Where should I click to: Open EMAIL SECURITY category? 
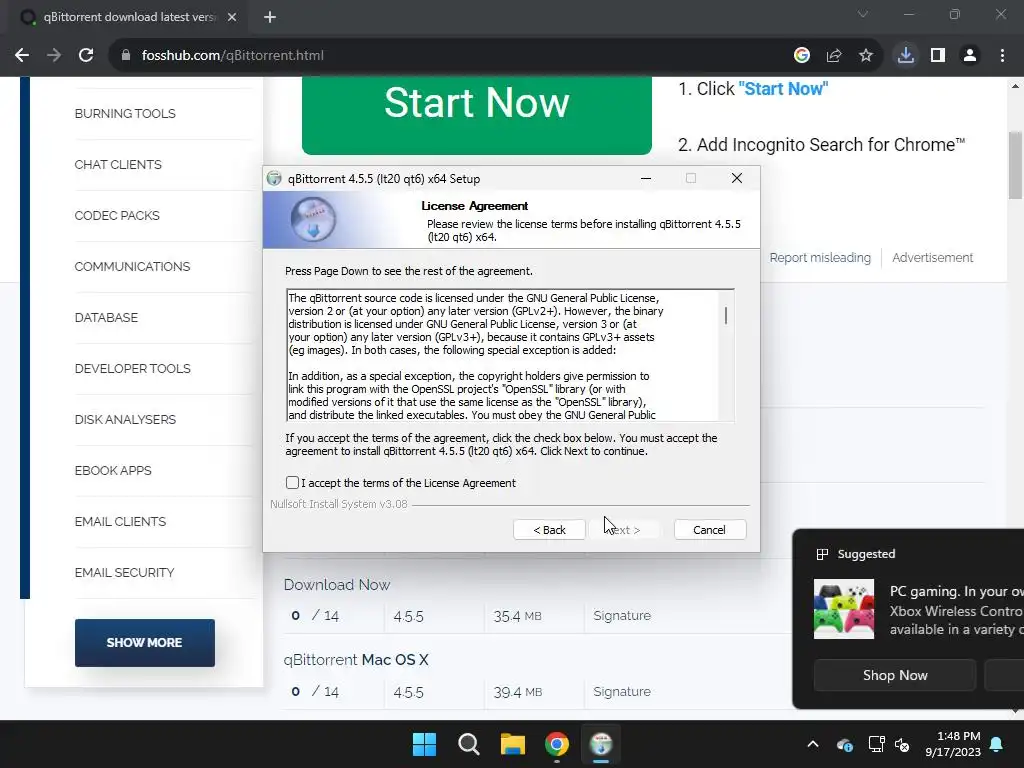(124, 572)
